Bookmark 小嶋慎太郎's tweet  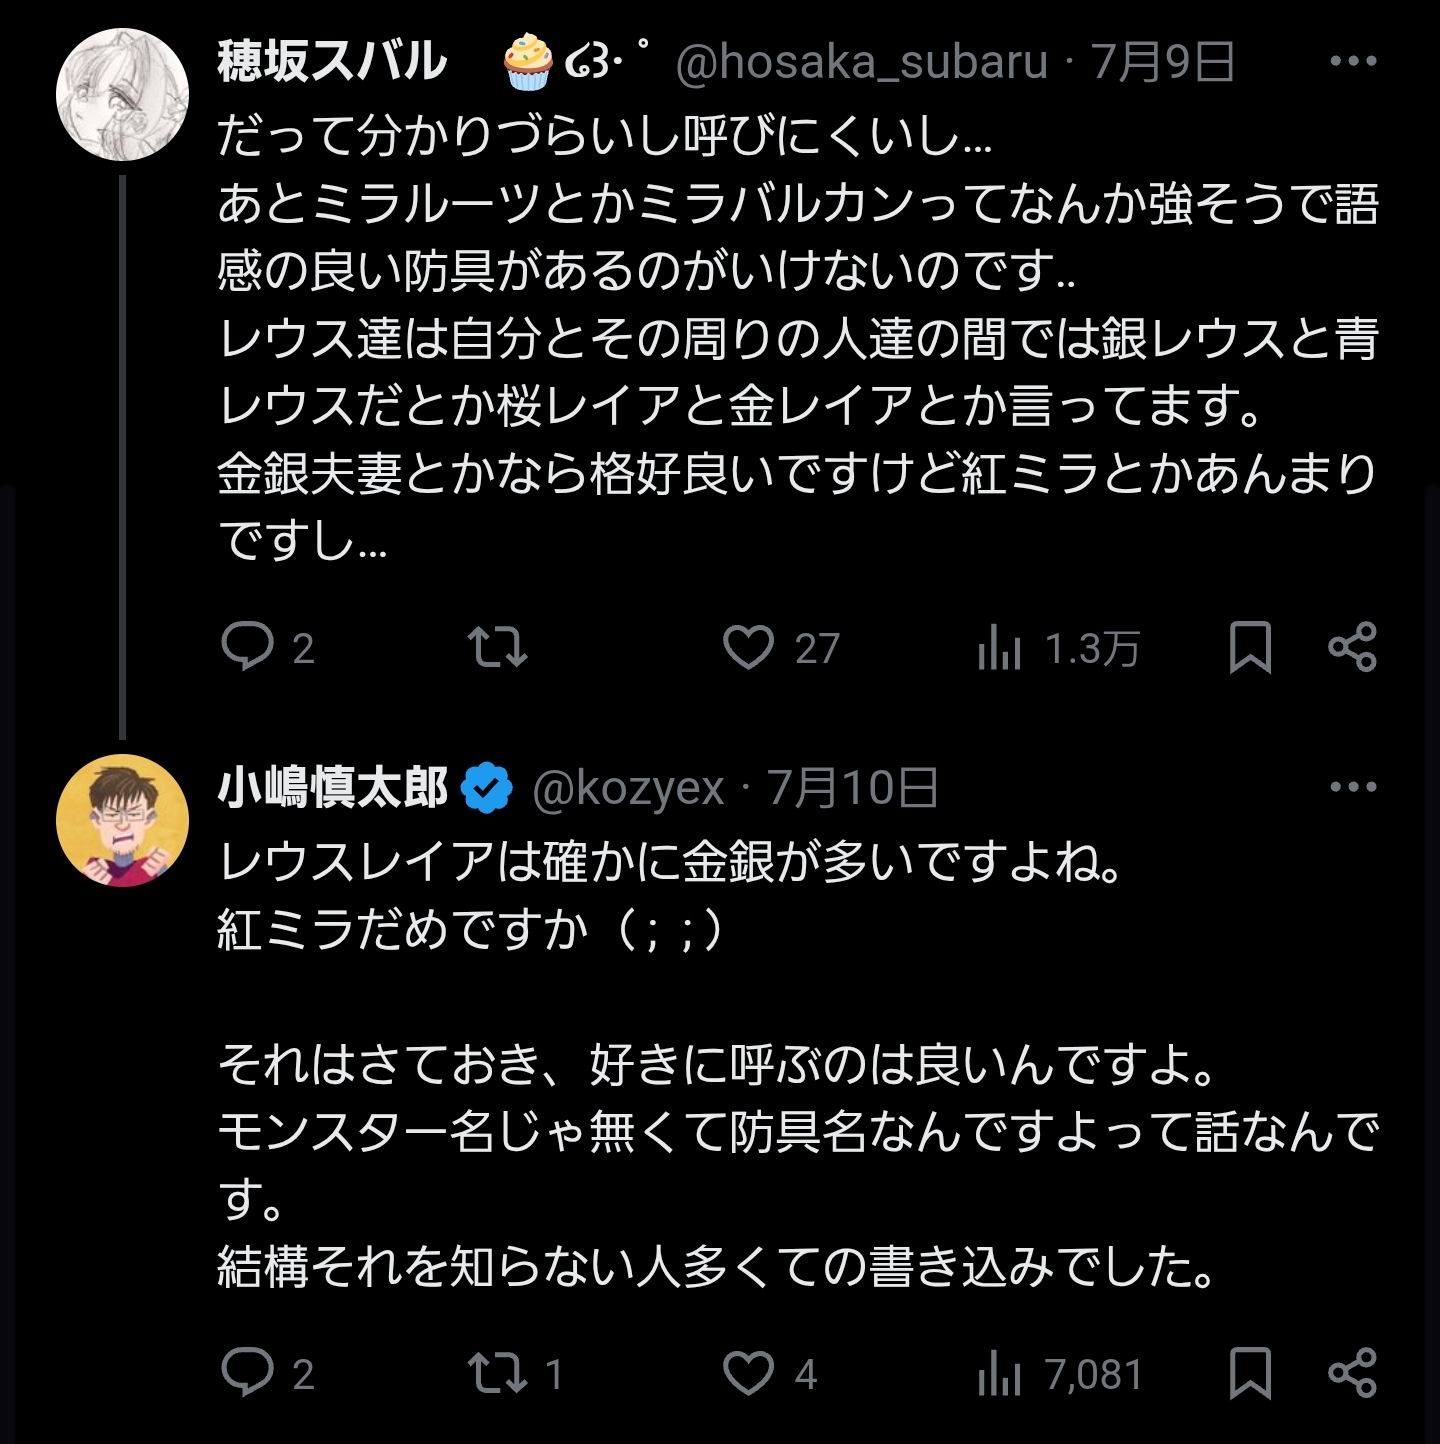(1250, 1372)
